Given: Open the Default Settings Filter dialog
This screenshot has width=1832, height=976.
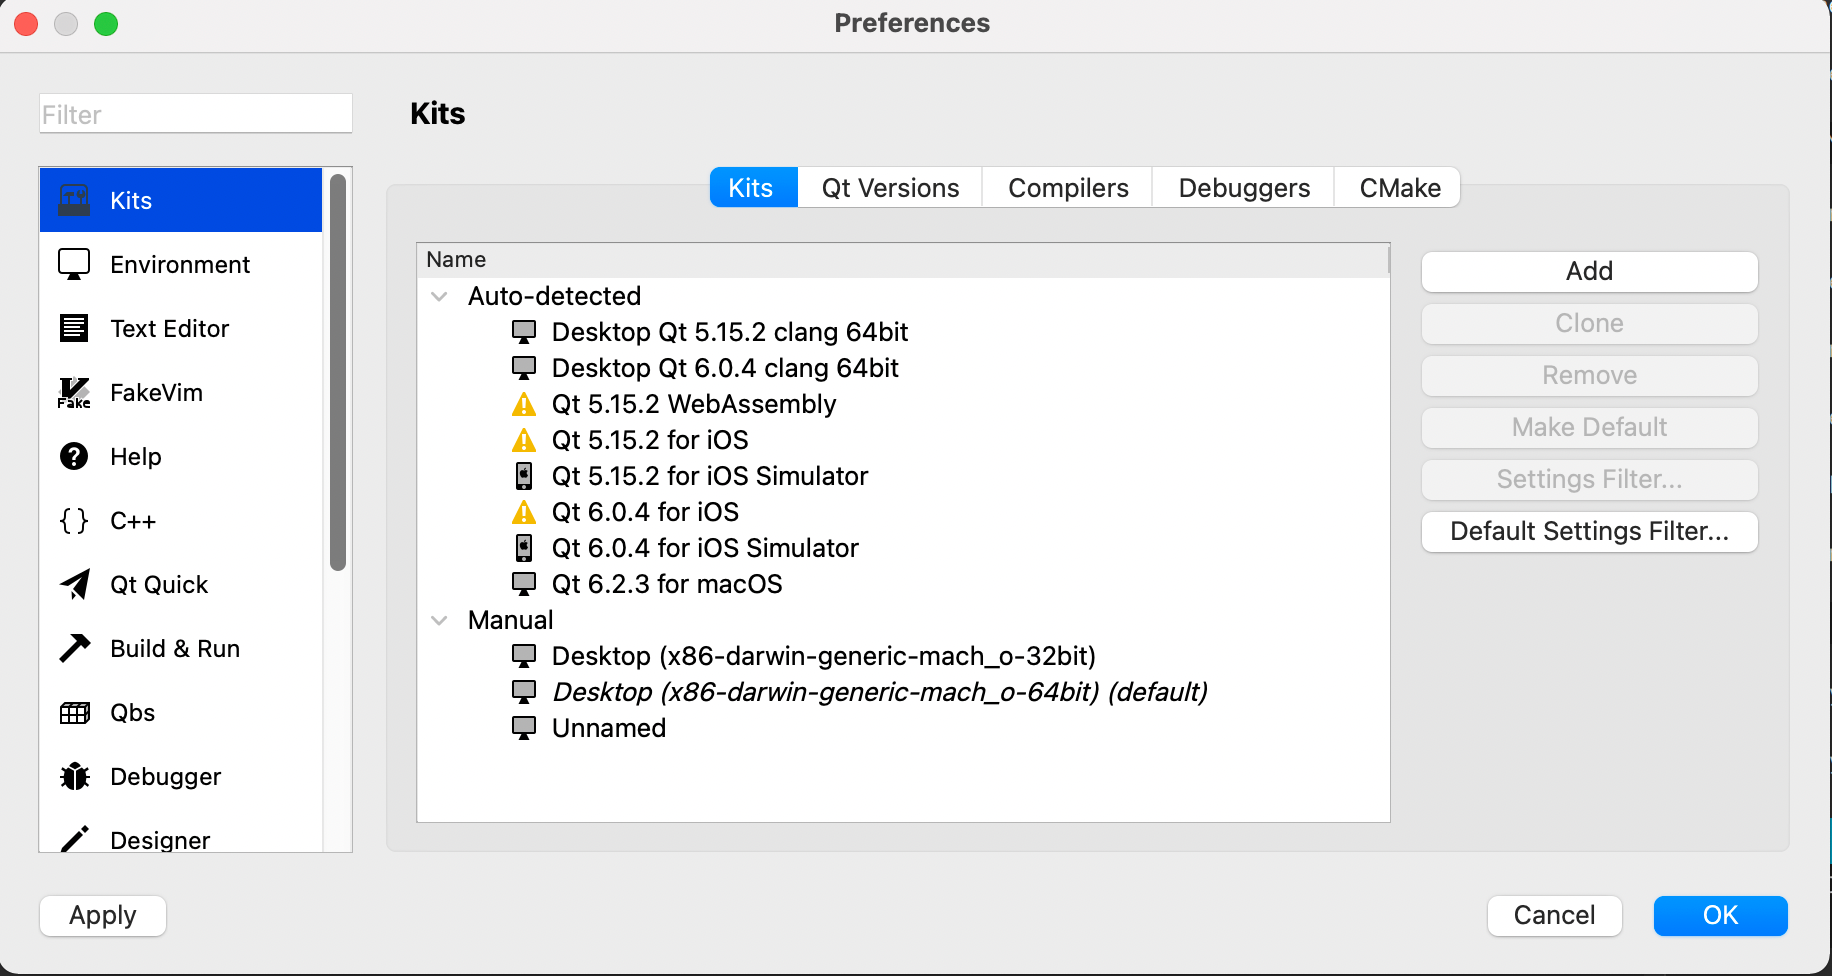Looking at the screenshot, I should coord(1588,531).
